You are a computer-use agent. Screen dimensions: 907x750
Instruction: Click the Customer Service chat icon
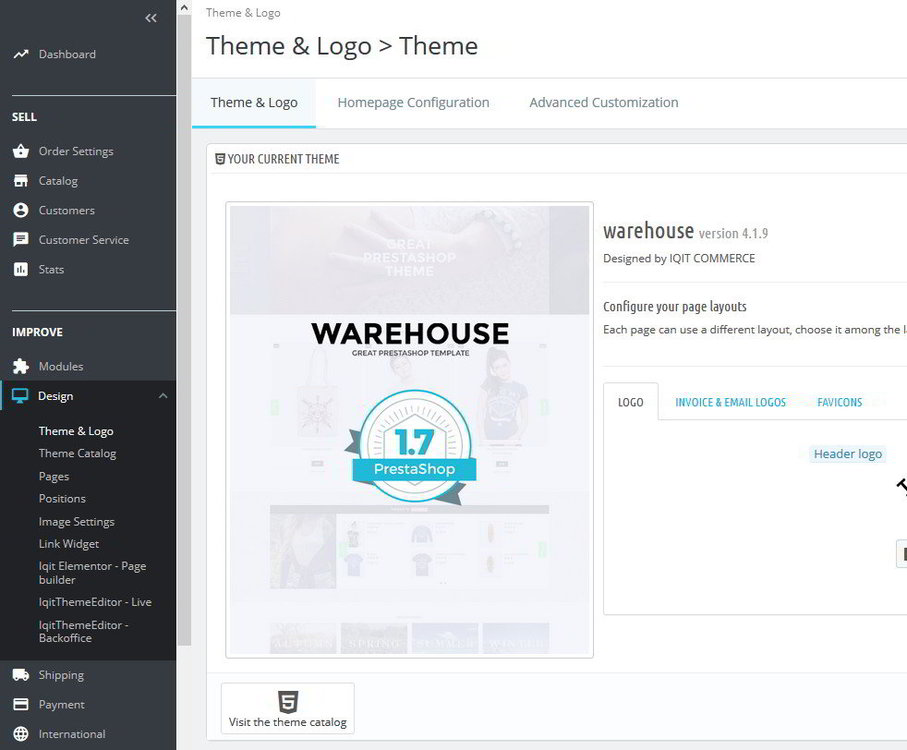point(21,239)
